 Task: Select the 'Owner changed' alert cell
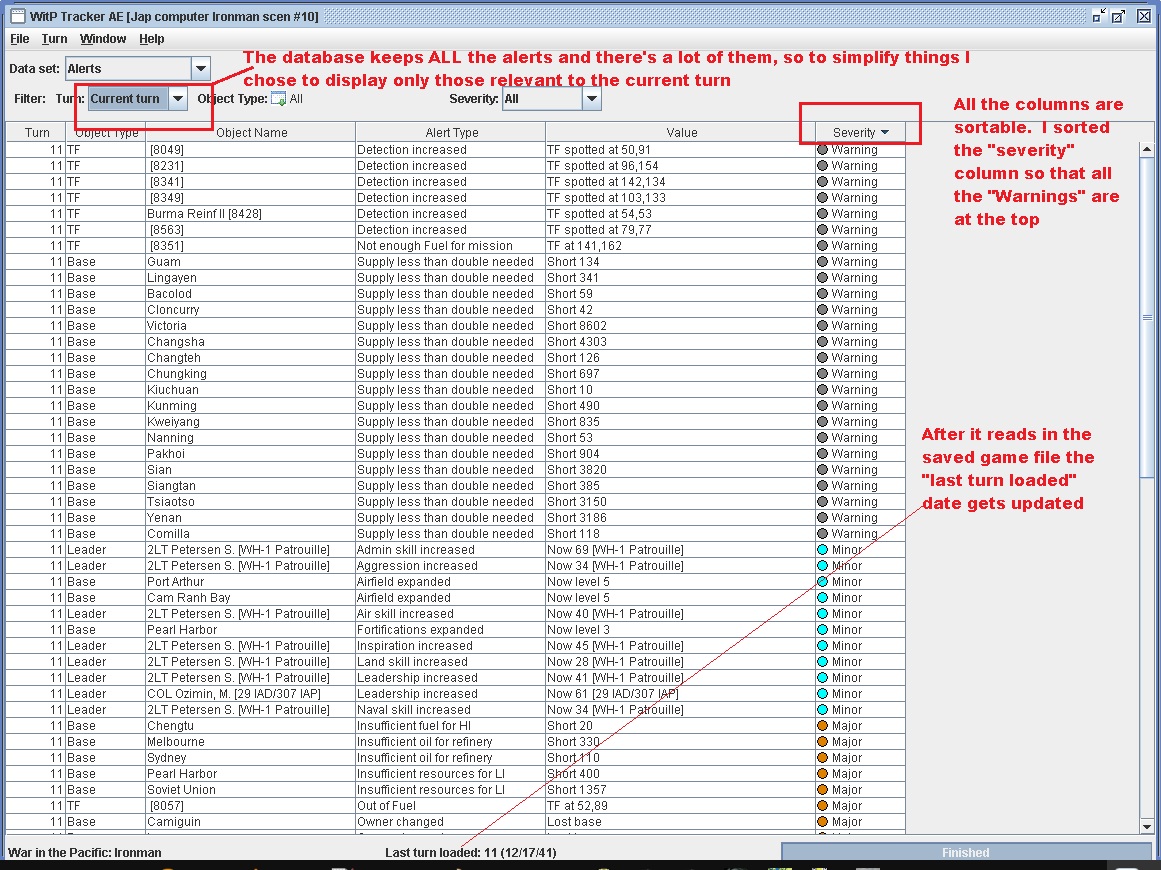tap(450, 822)
